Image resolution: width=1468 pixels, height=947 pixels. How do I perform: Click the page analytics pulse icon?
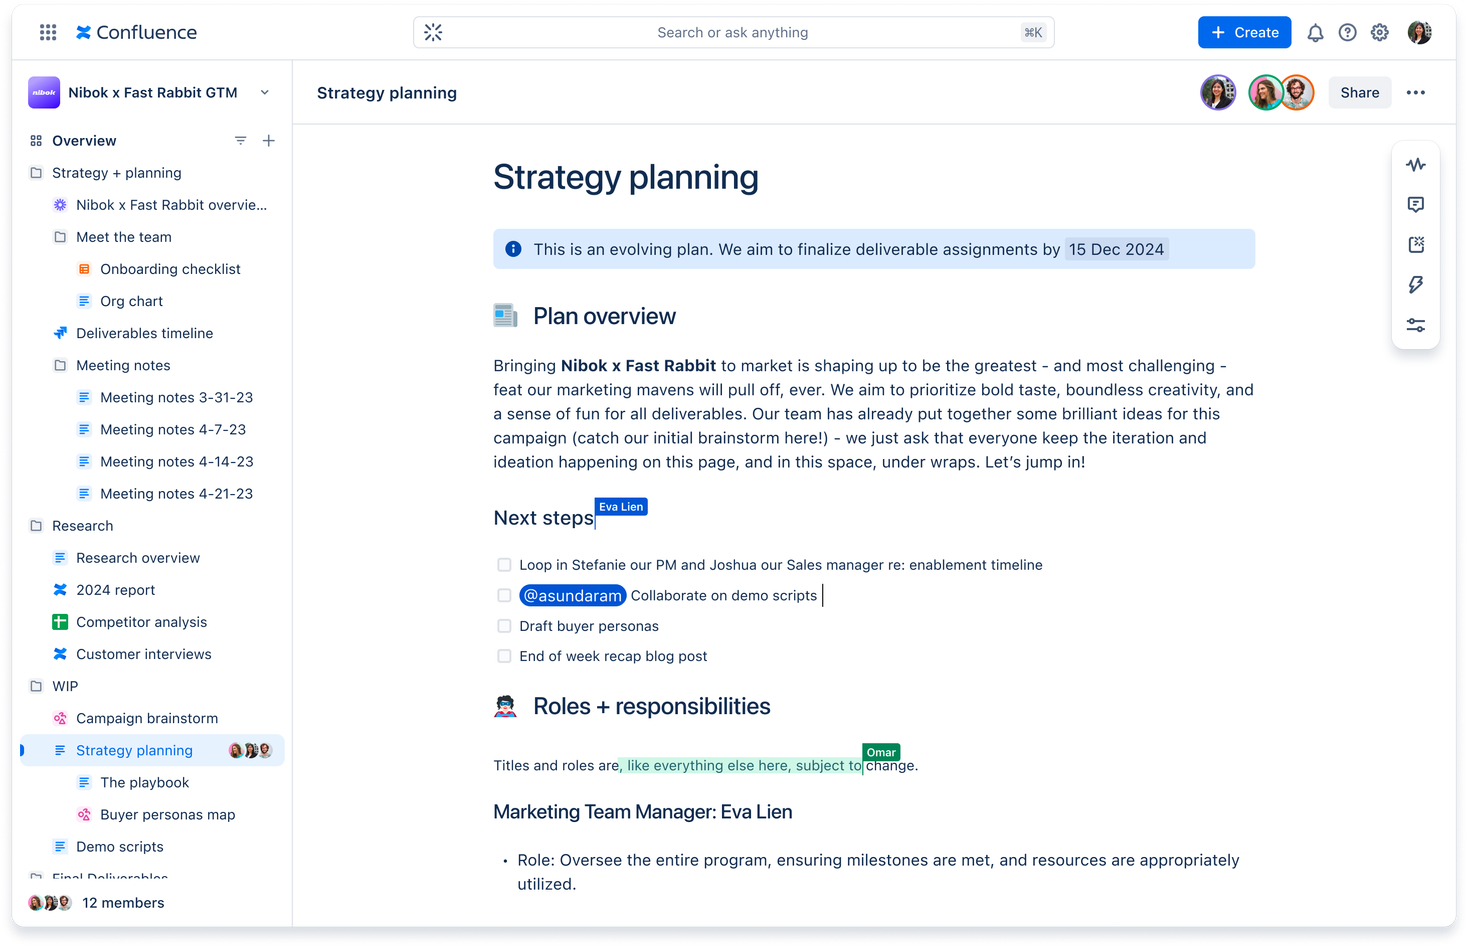pos(1415,164)
